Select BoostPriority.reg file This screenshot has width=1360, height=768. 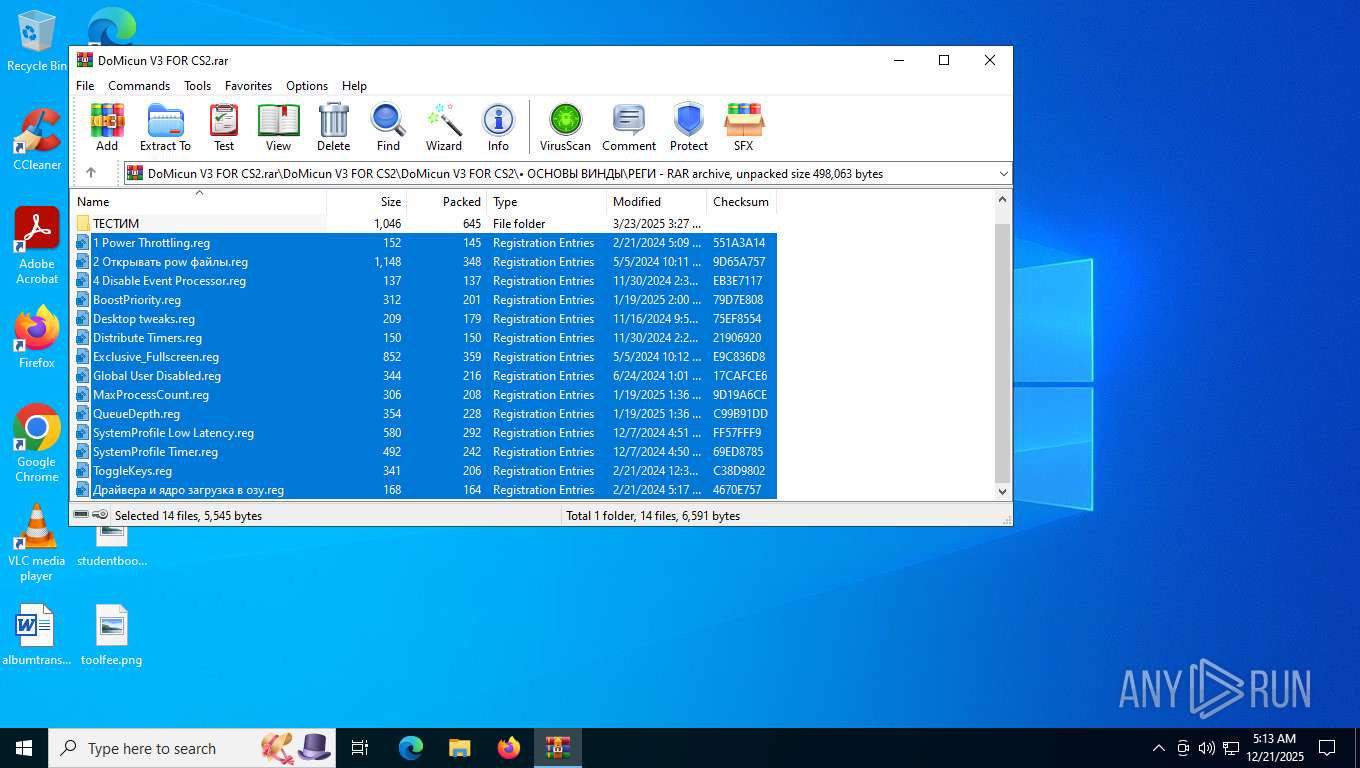137,299
